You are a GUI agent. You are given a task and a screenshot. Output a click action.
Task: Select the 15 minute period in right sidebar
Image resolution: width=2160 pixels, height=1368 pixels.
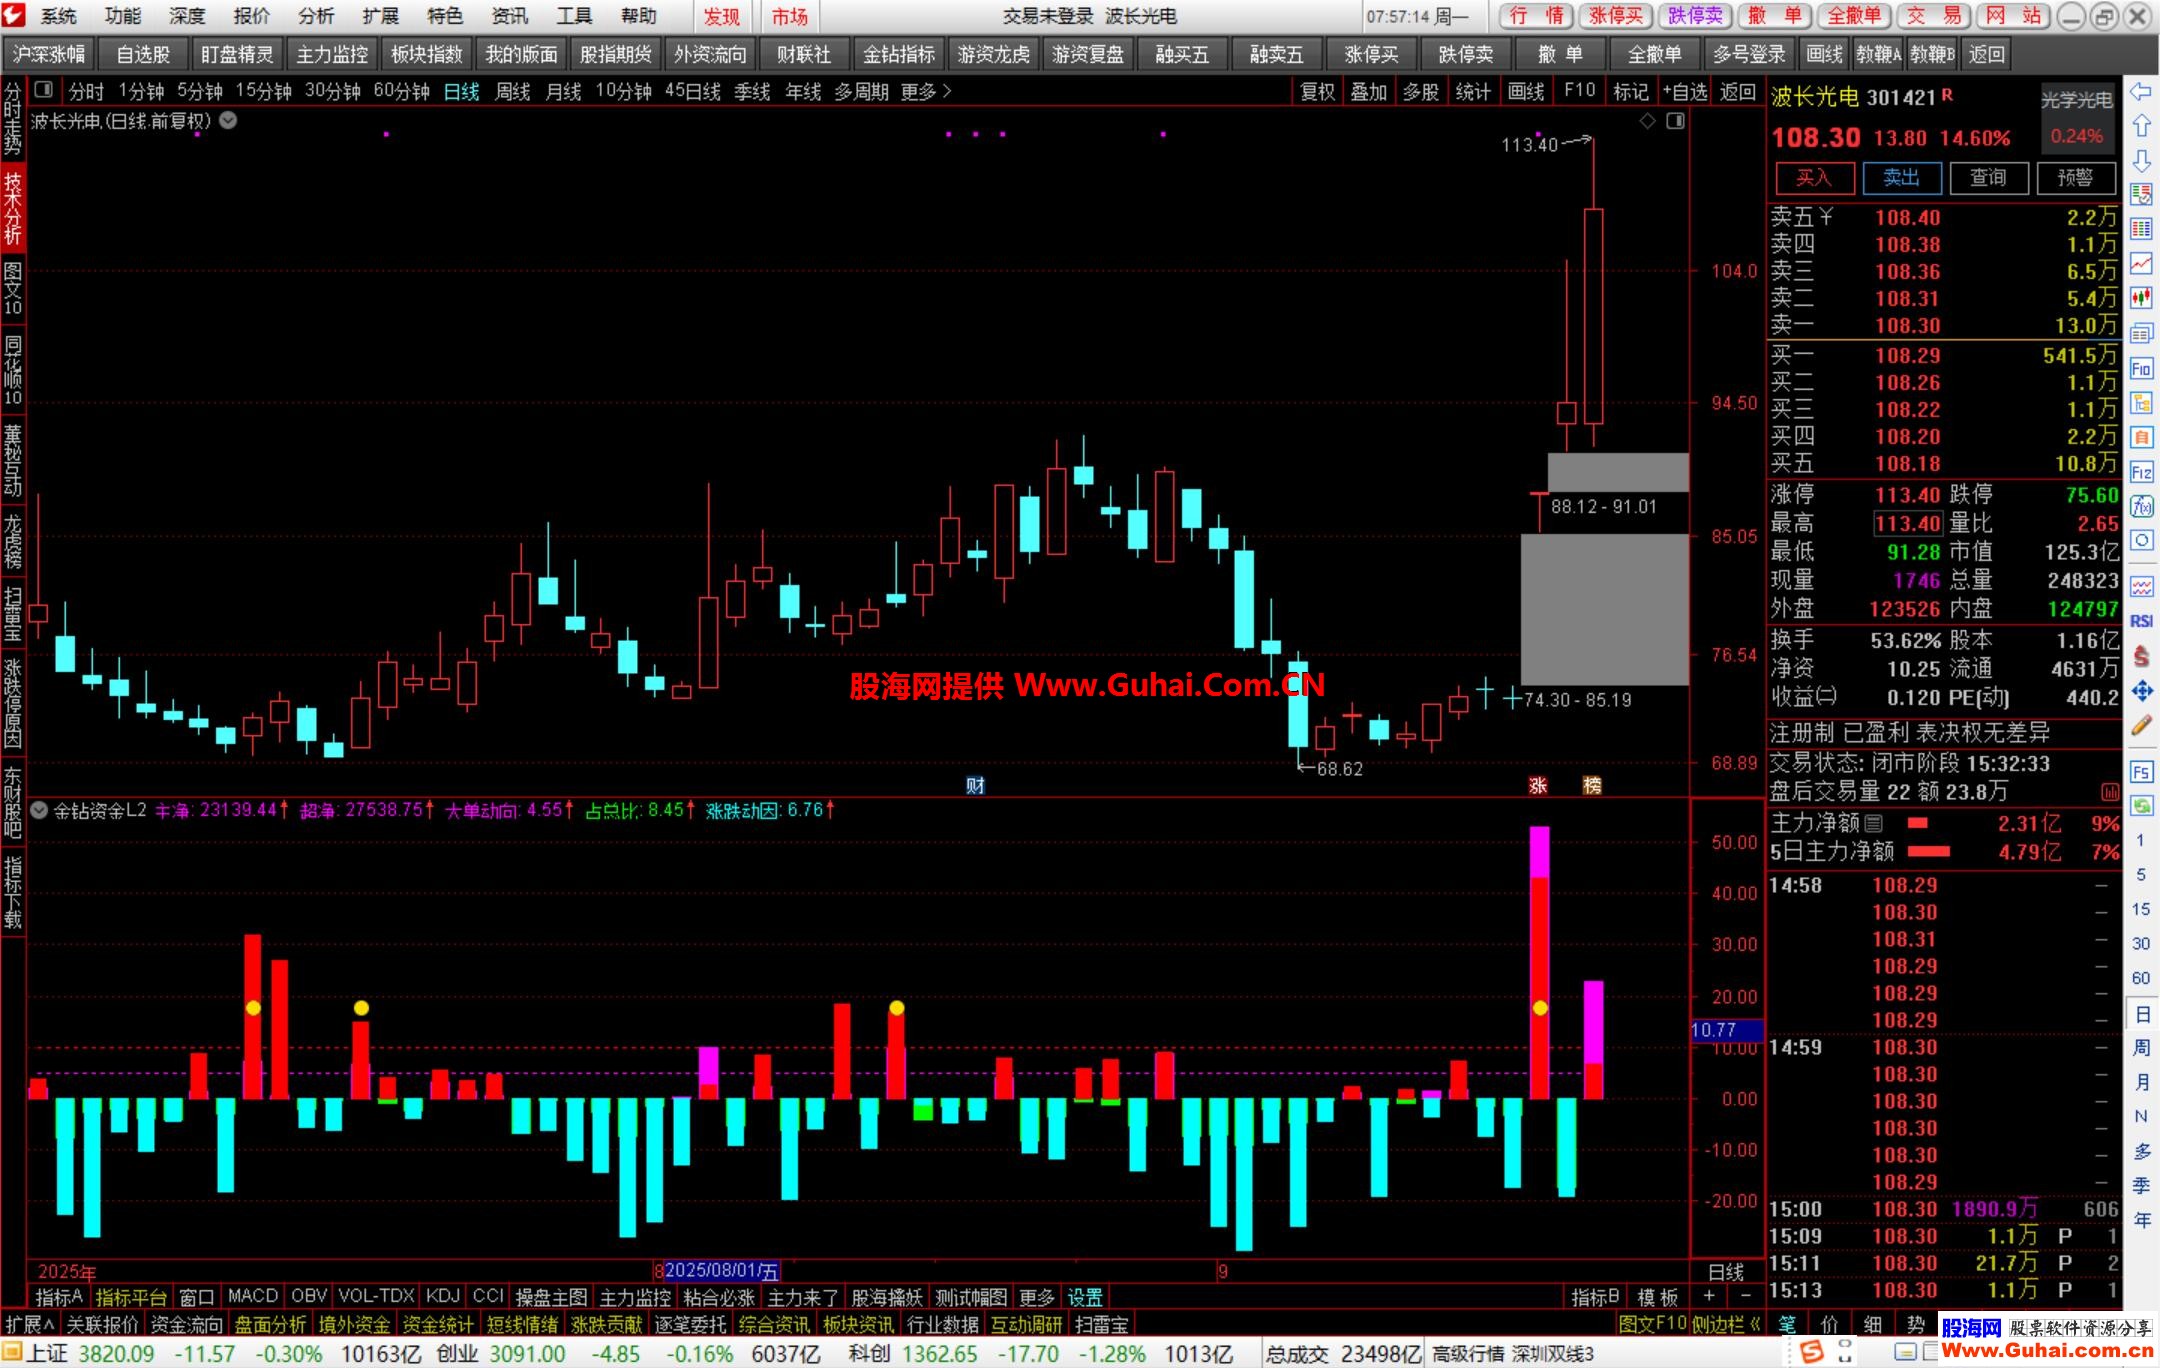coord(2141,908)
